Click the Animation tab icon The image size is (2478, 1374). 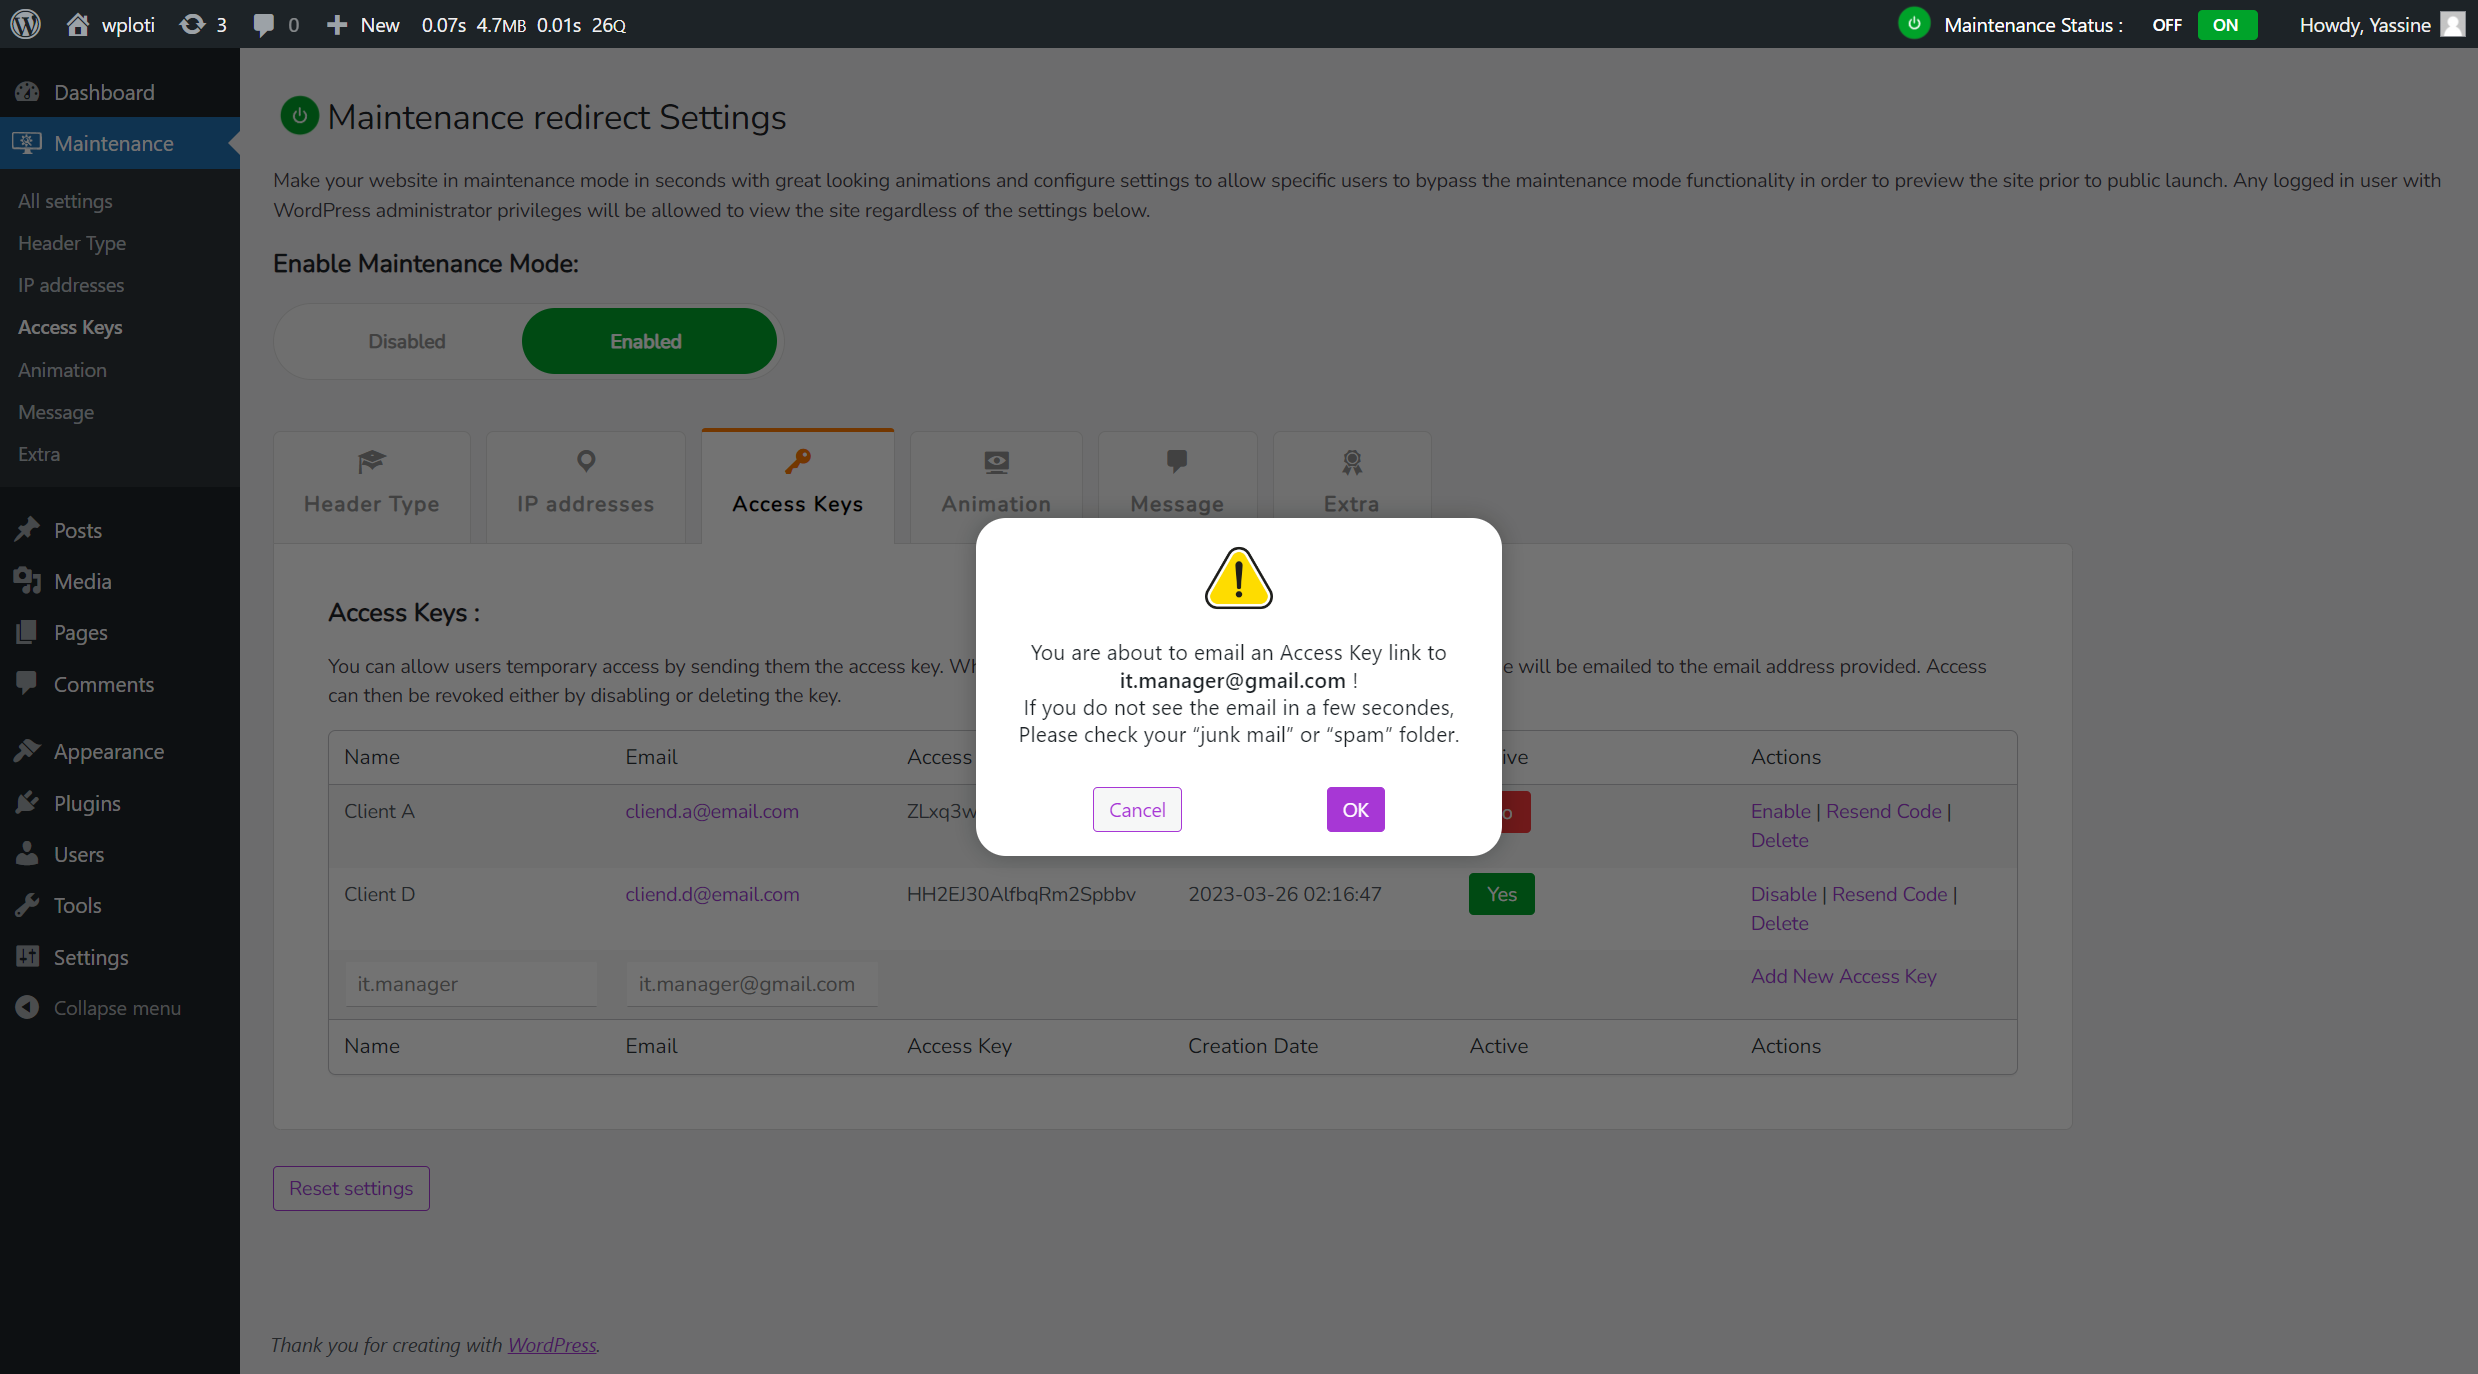click(996, 459)
